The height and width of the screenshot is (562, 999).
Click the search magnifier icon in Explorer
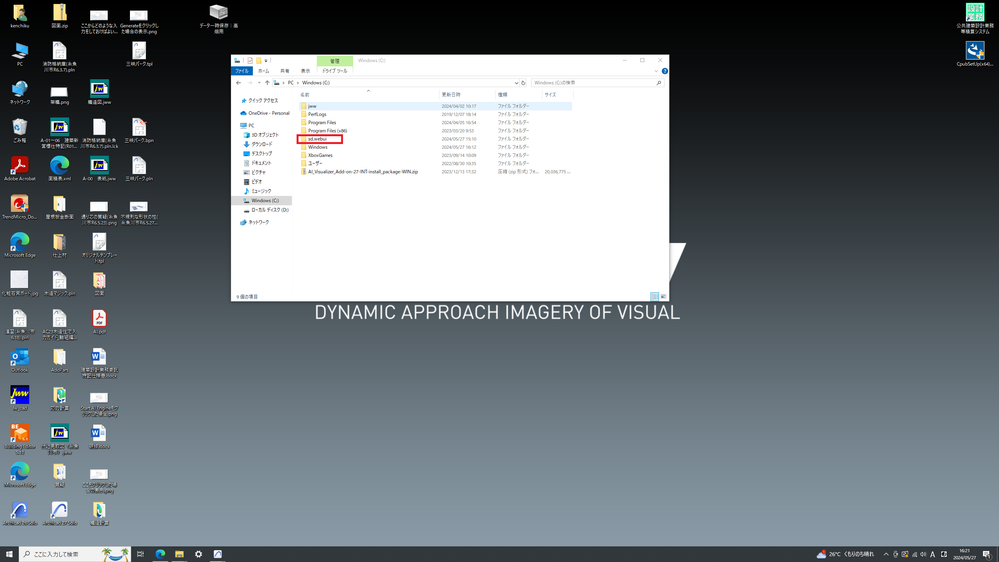coord(659,83)
